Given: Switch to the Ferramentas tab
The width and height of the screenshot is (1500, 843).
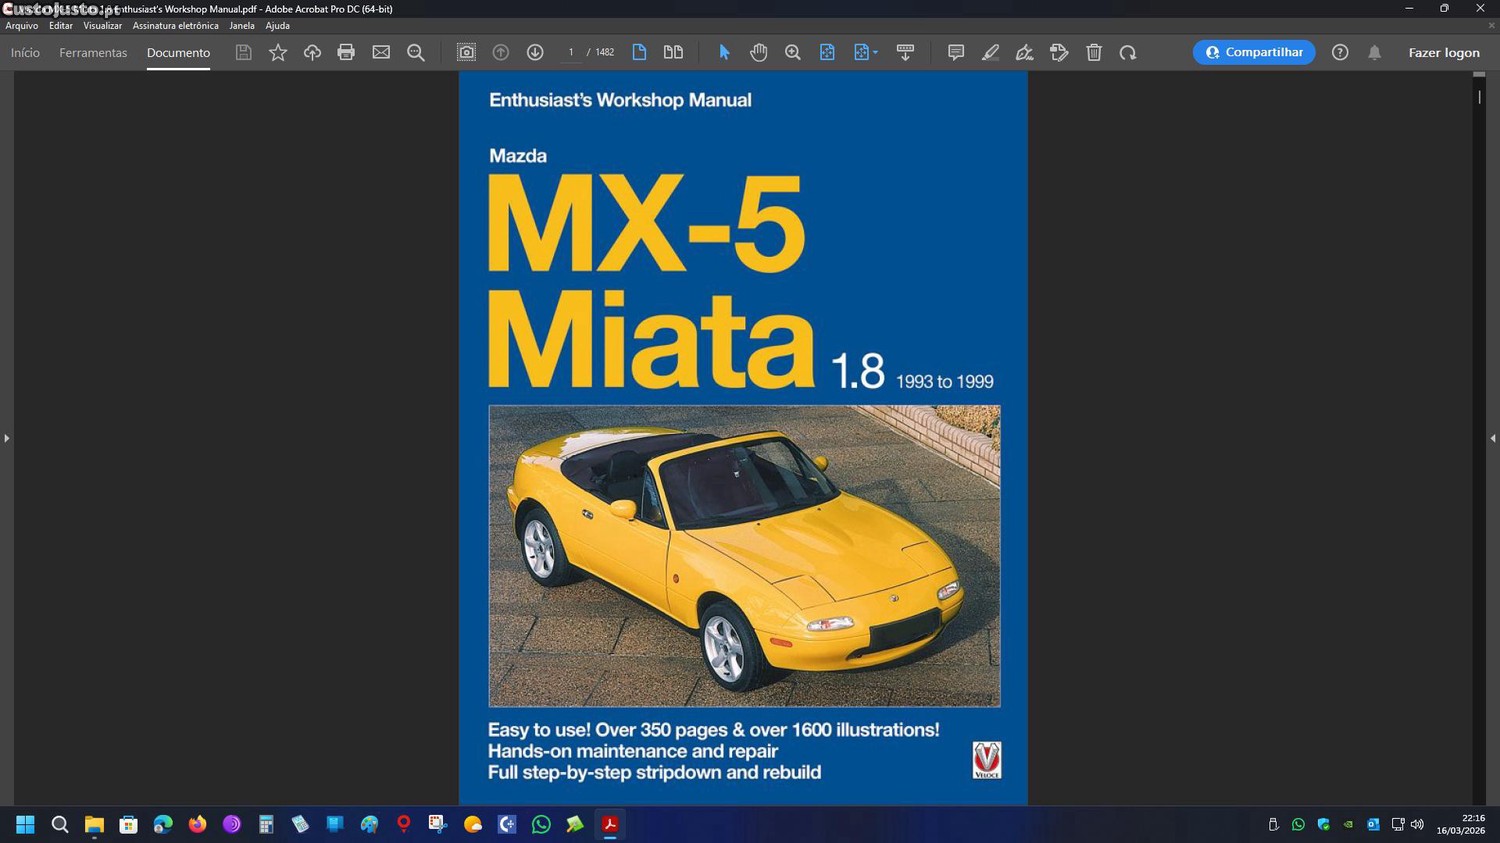Looking at the screenshot, I should click(x=93, y=52).
